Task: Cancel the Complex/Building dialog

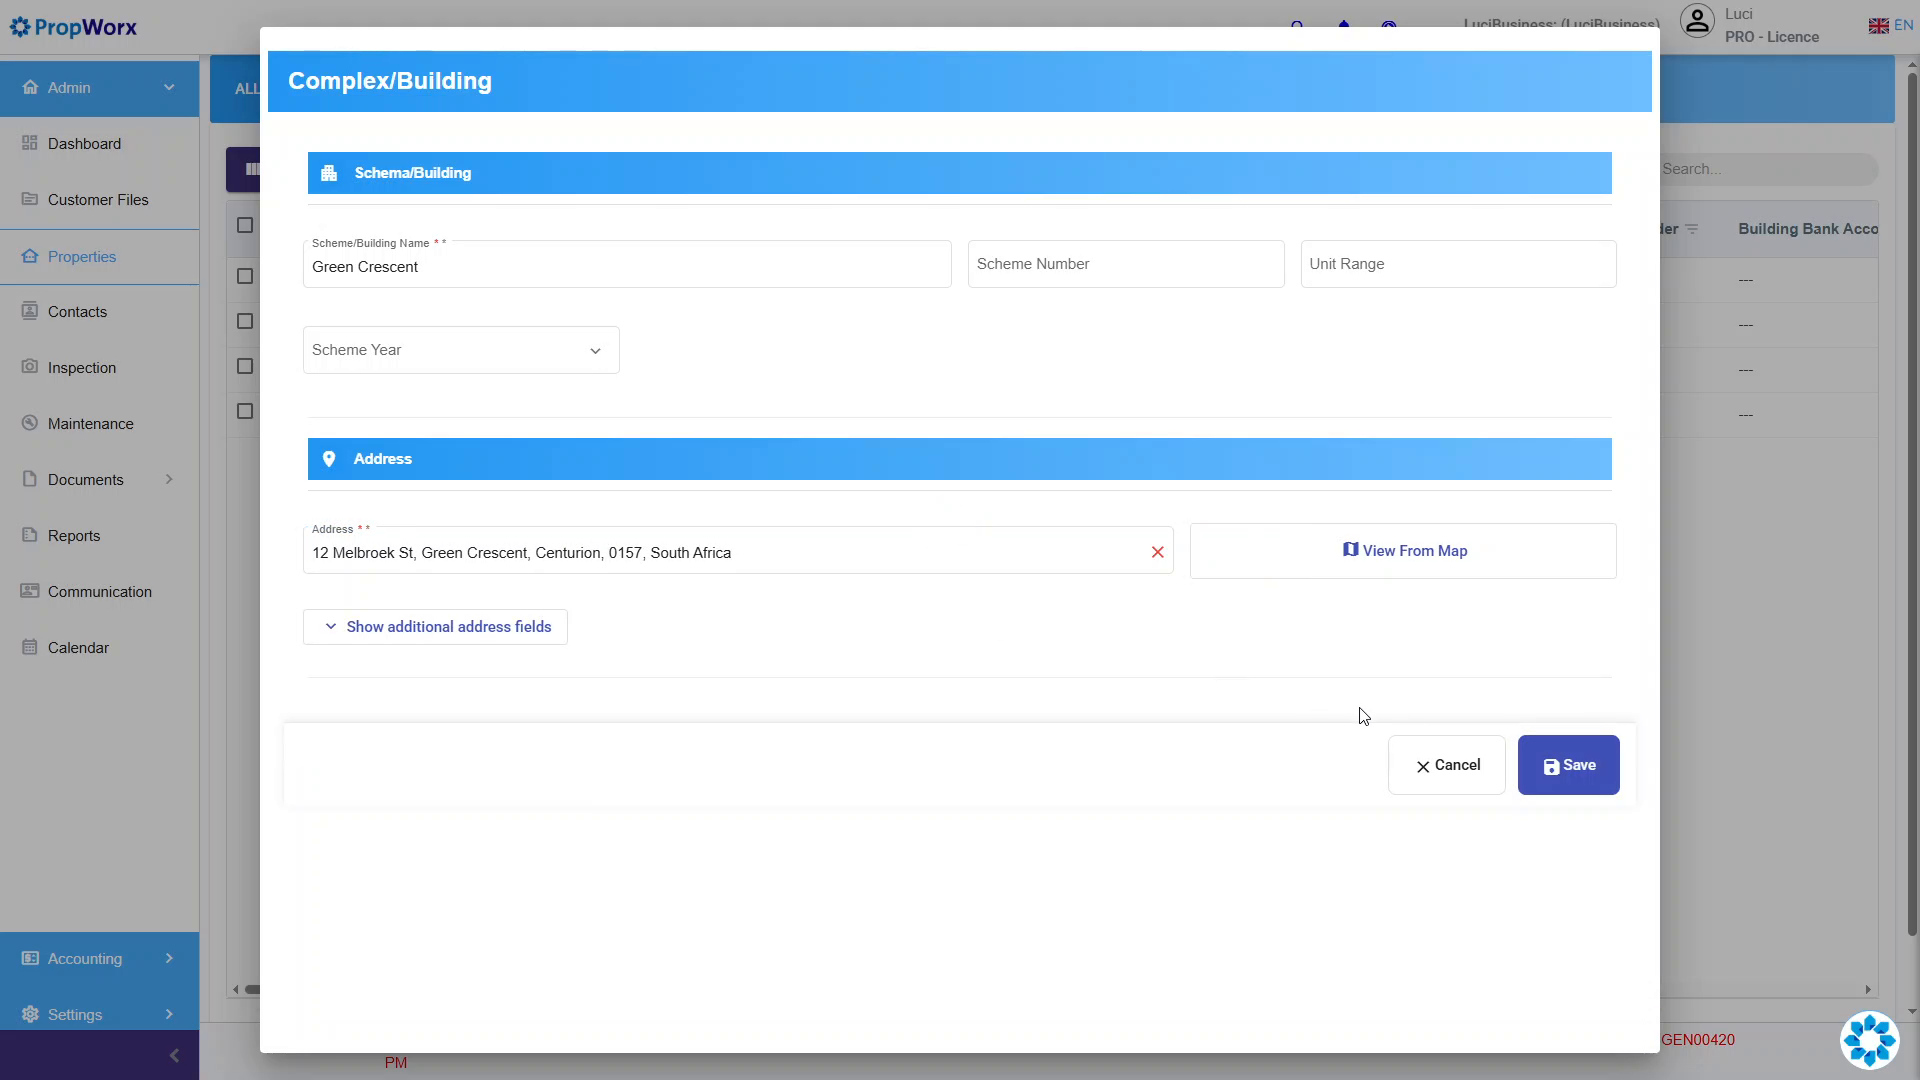Action: [1446, 765]
